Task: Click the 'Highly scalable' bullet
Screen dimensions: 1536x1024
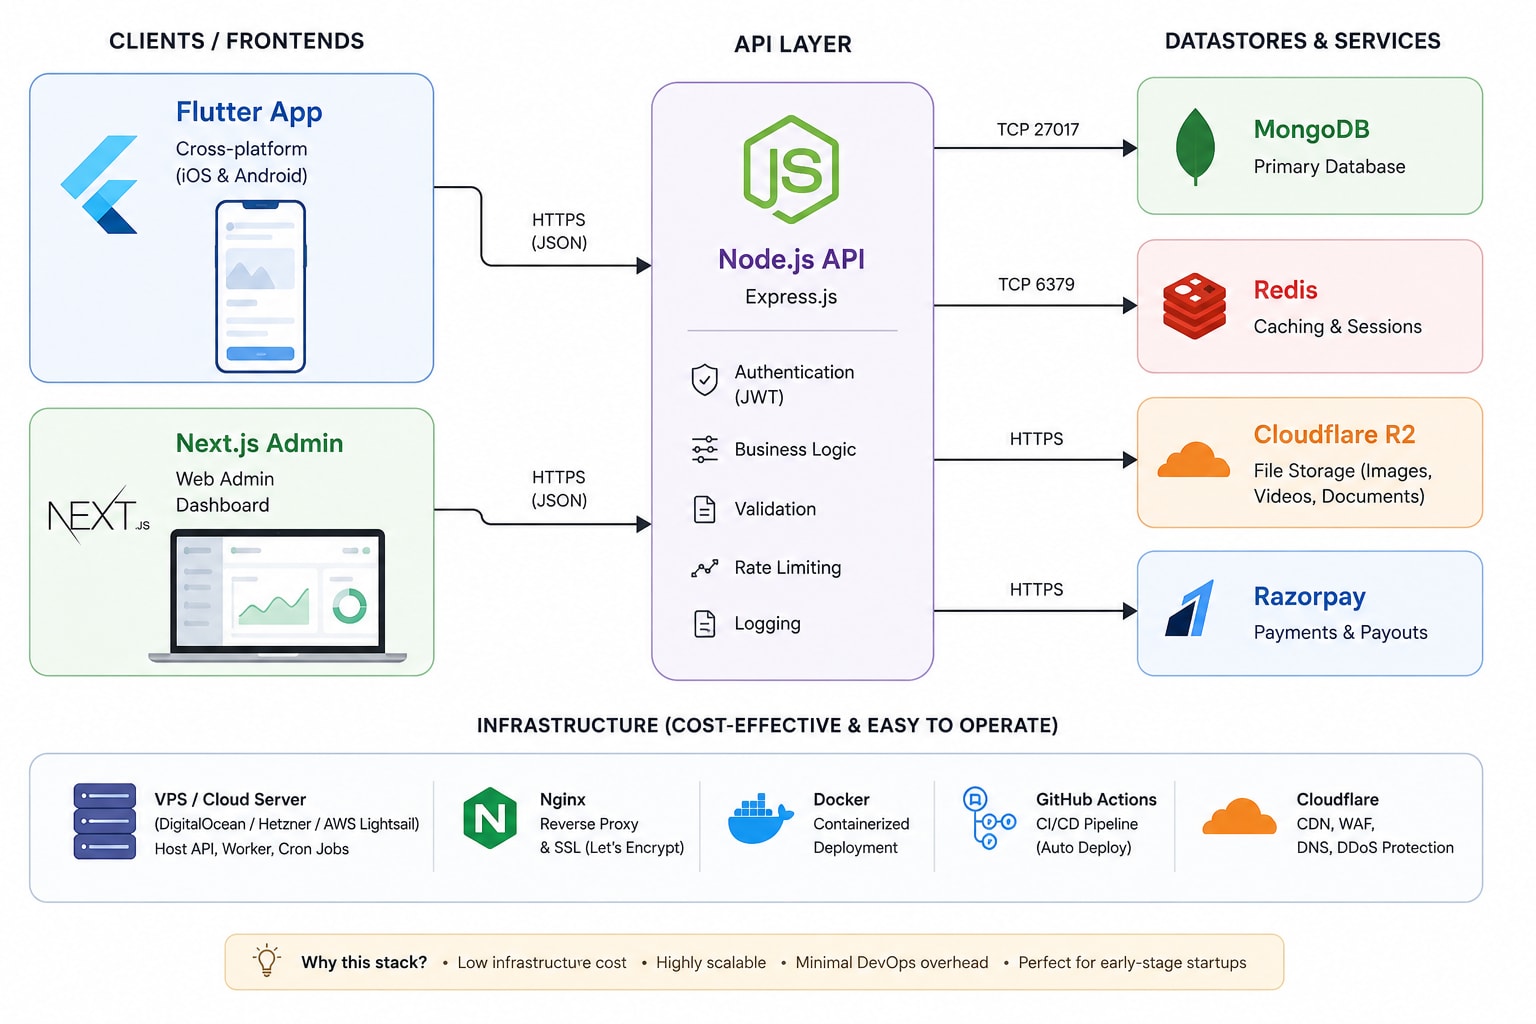Action: 711,963
